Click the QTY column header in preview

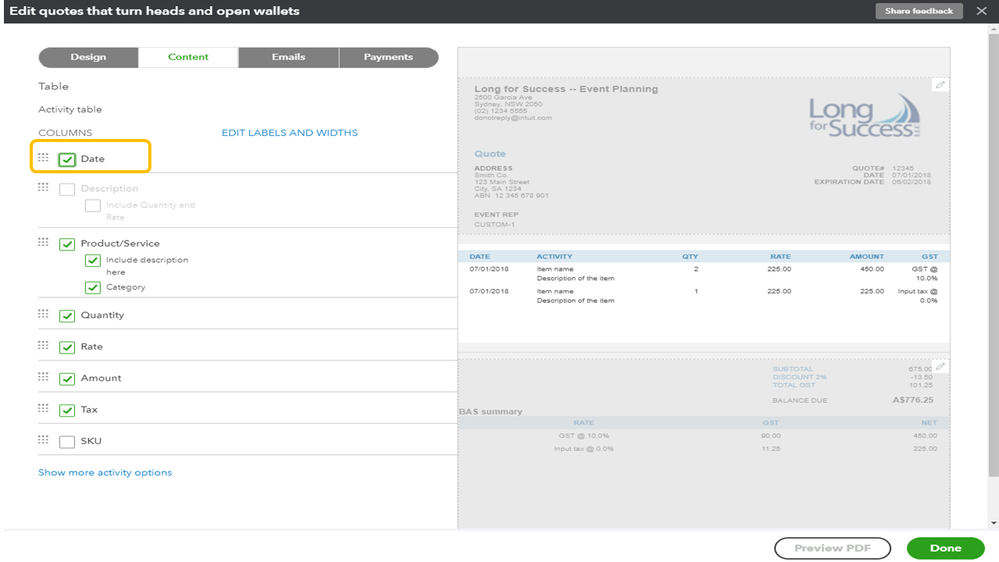pos(690,256)
